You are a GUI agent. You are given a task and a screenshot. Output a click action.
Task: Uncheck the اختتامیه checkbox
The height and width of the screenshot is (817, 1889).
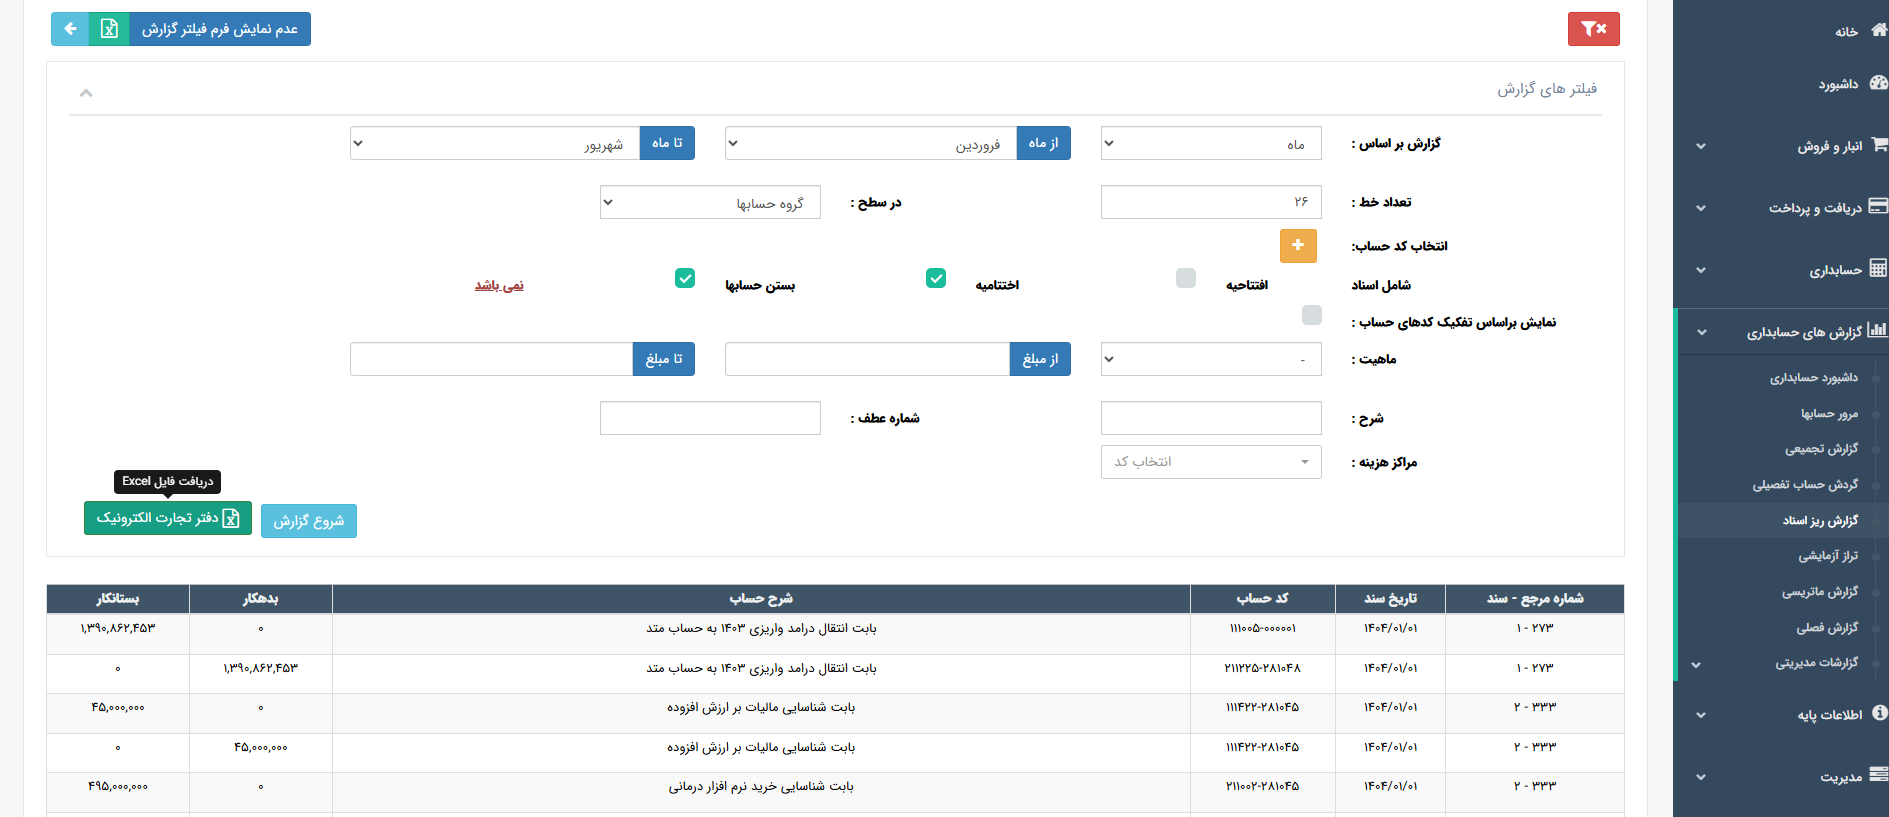point(935,278)
